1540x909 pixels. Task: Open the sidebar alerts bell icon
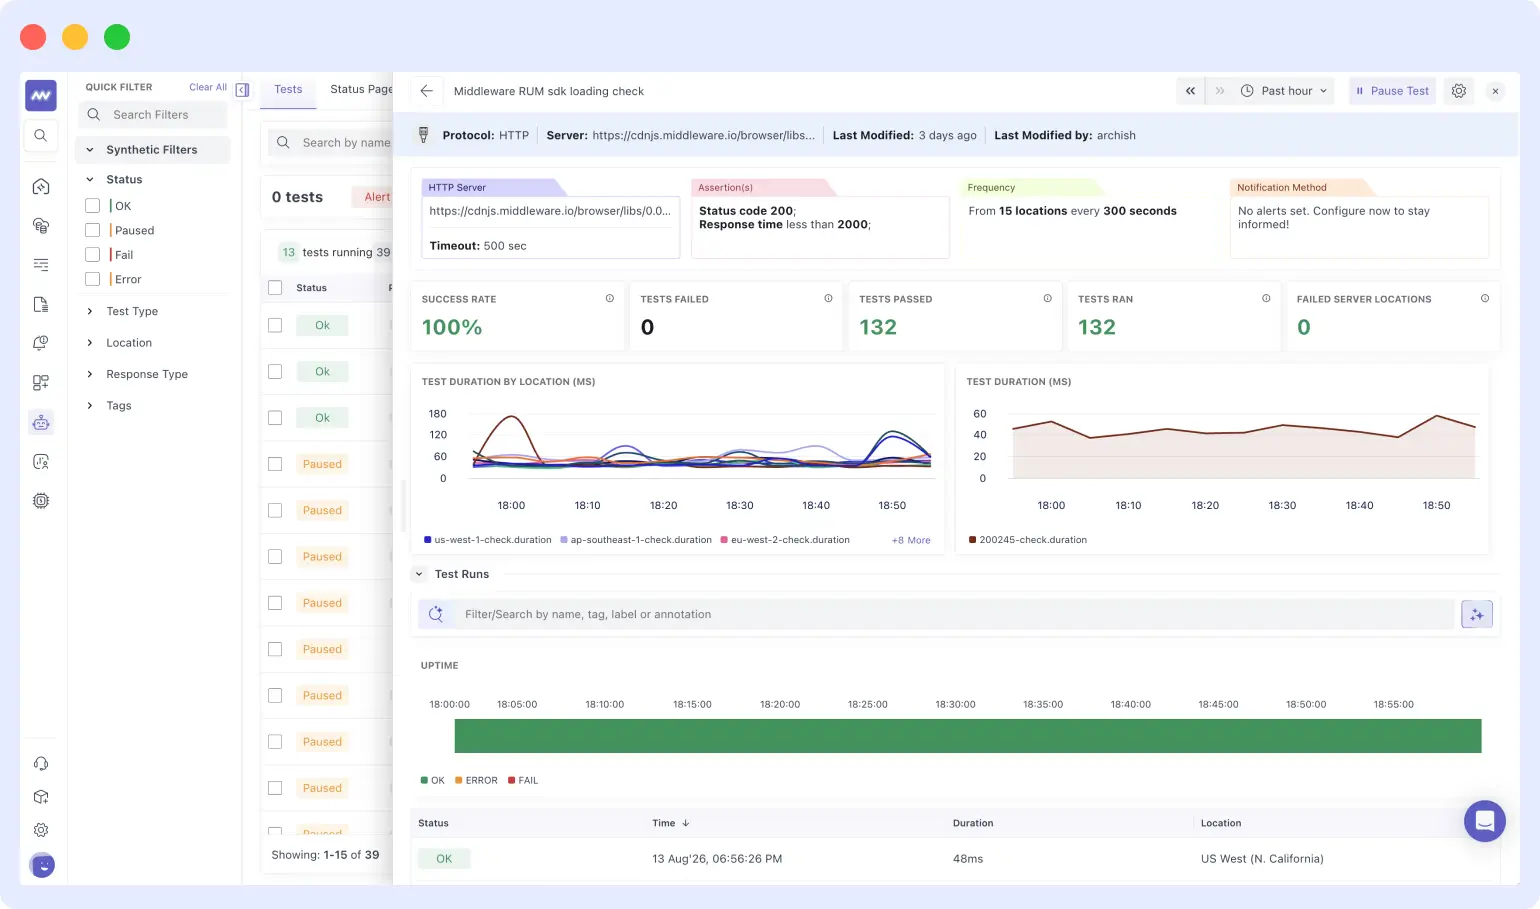click(41, 343)
